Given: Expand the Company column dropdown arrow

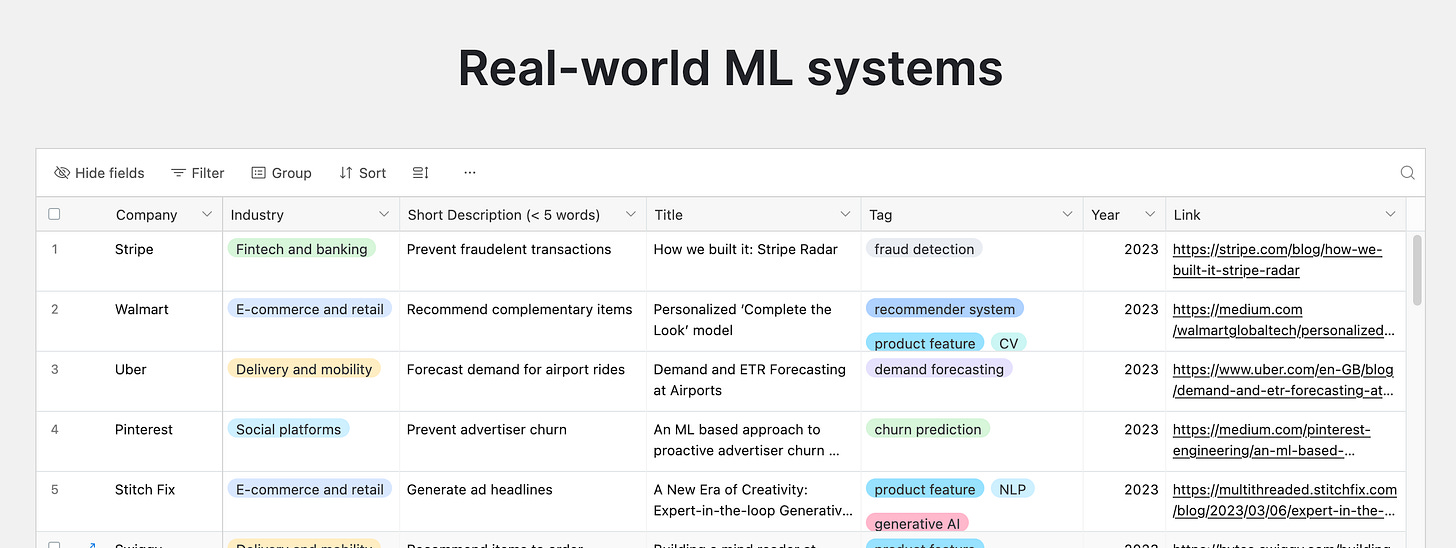Looking at the screenshot, I should click(207, 214).
